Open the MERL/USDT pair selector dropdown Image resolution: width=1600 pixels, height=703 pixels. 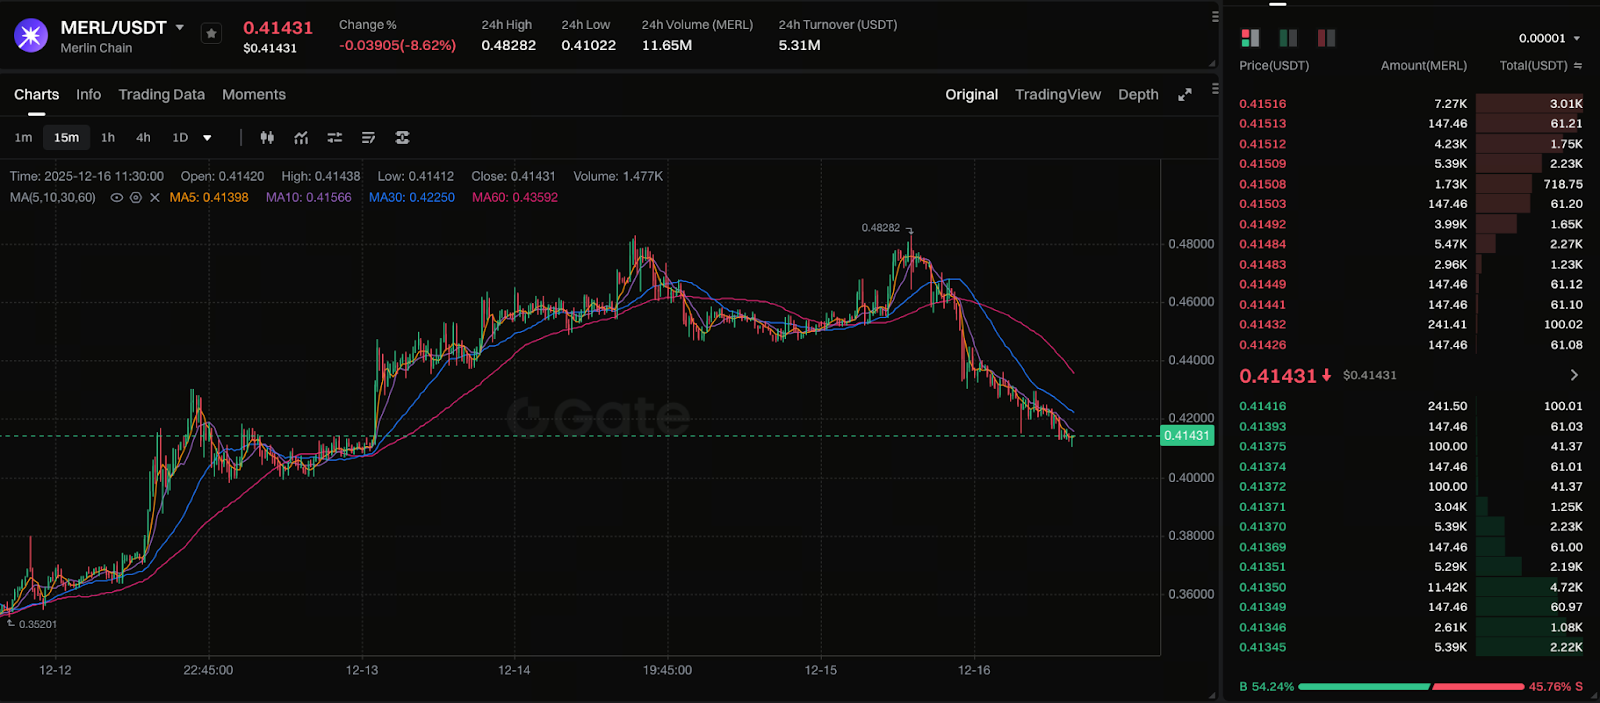click(180, 28)
